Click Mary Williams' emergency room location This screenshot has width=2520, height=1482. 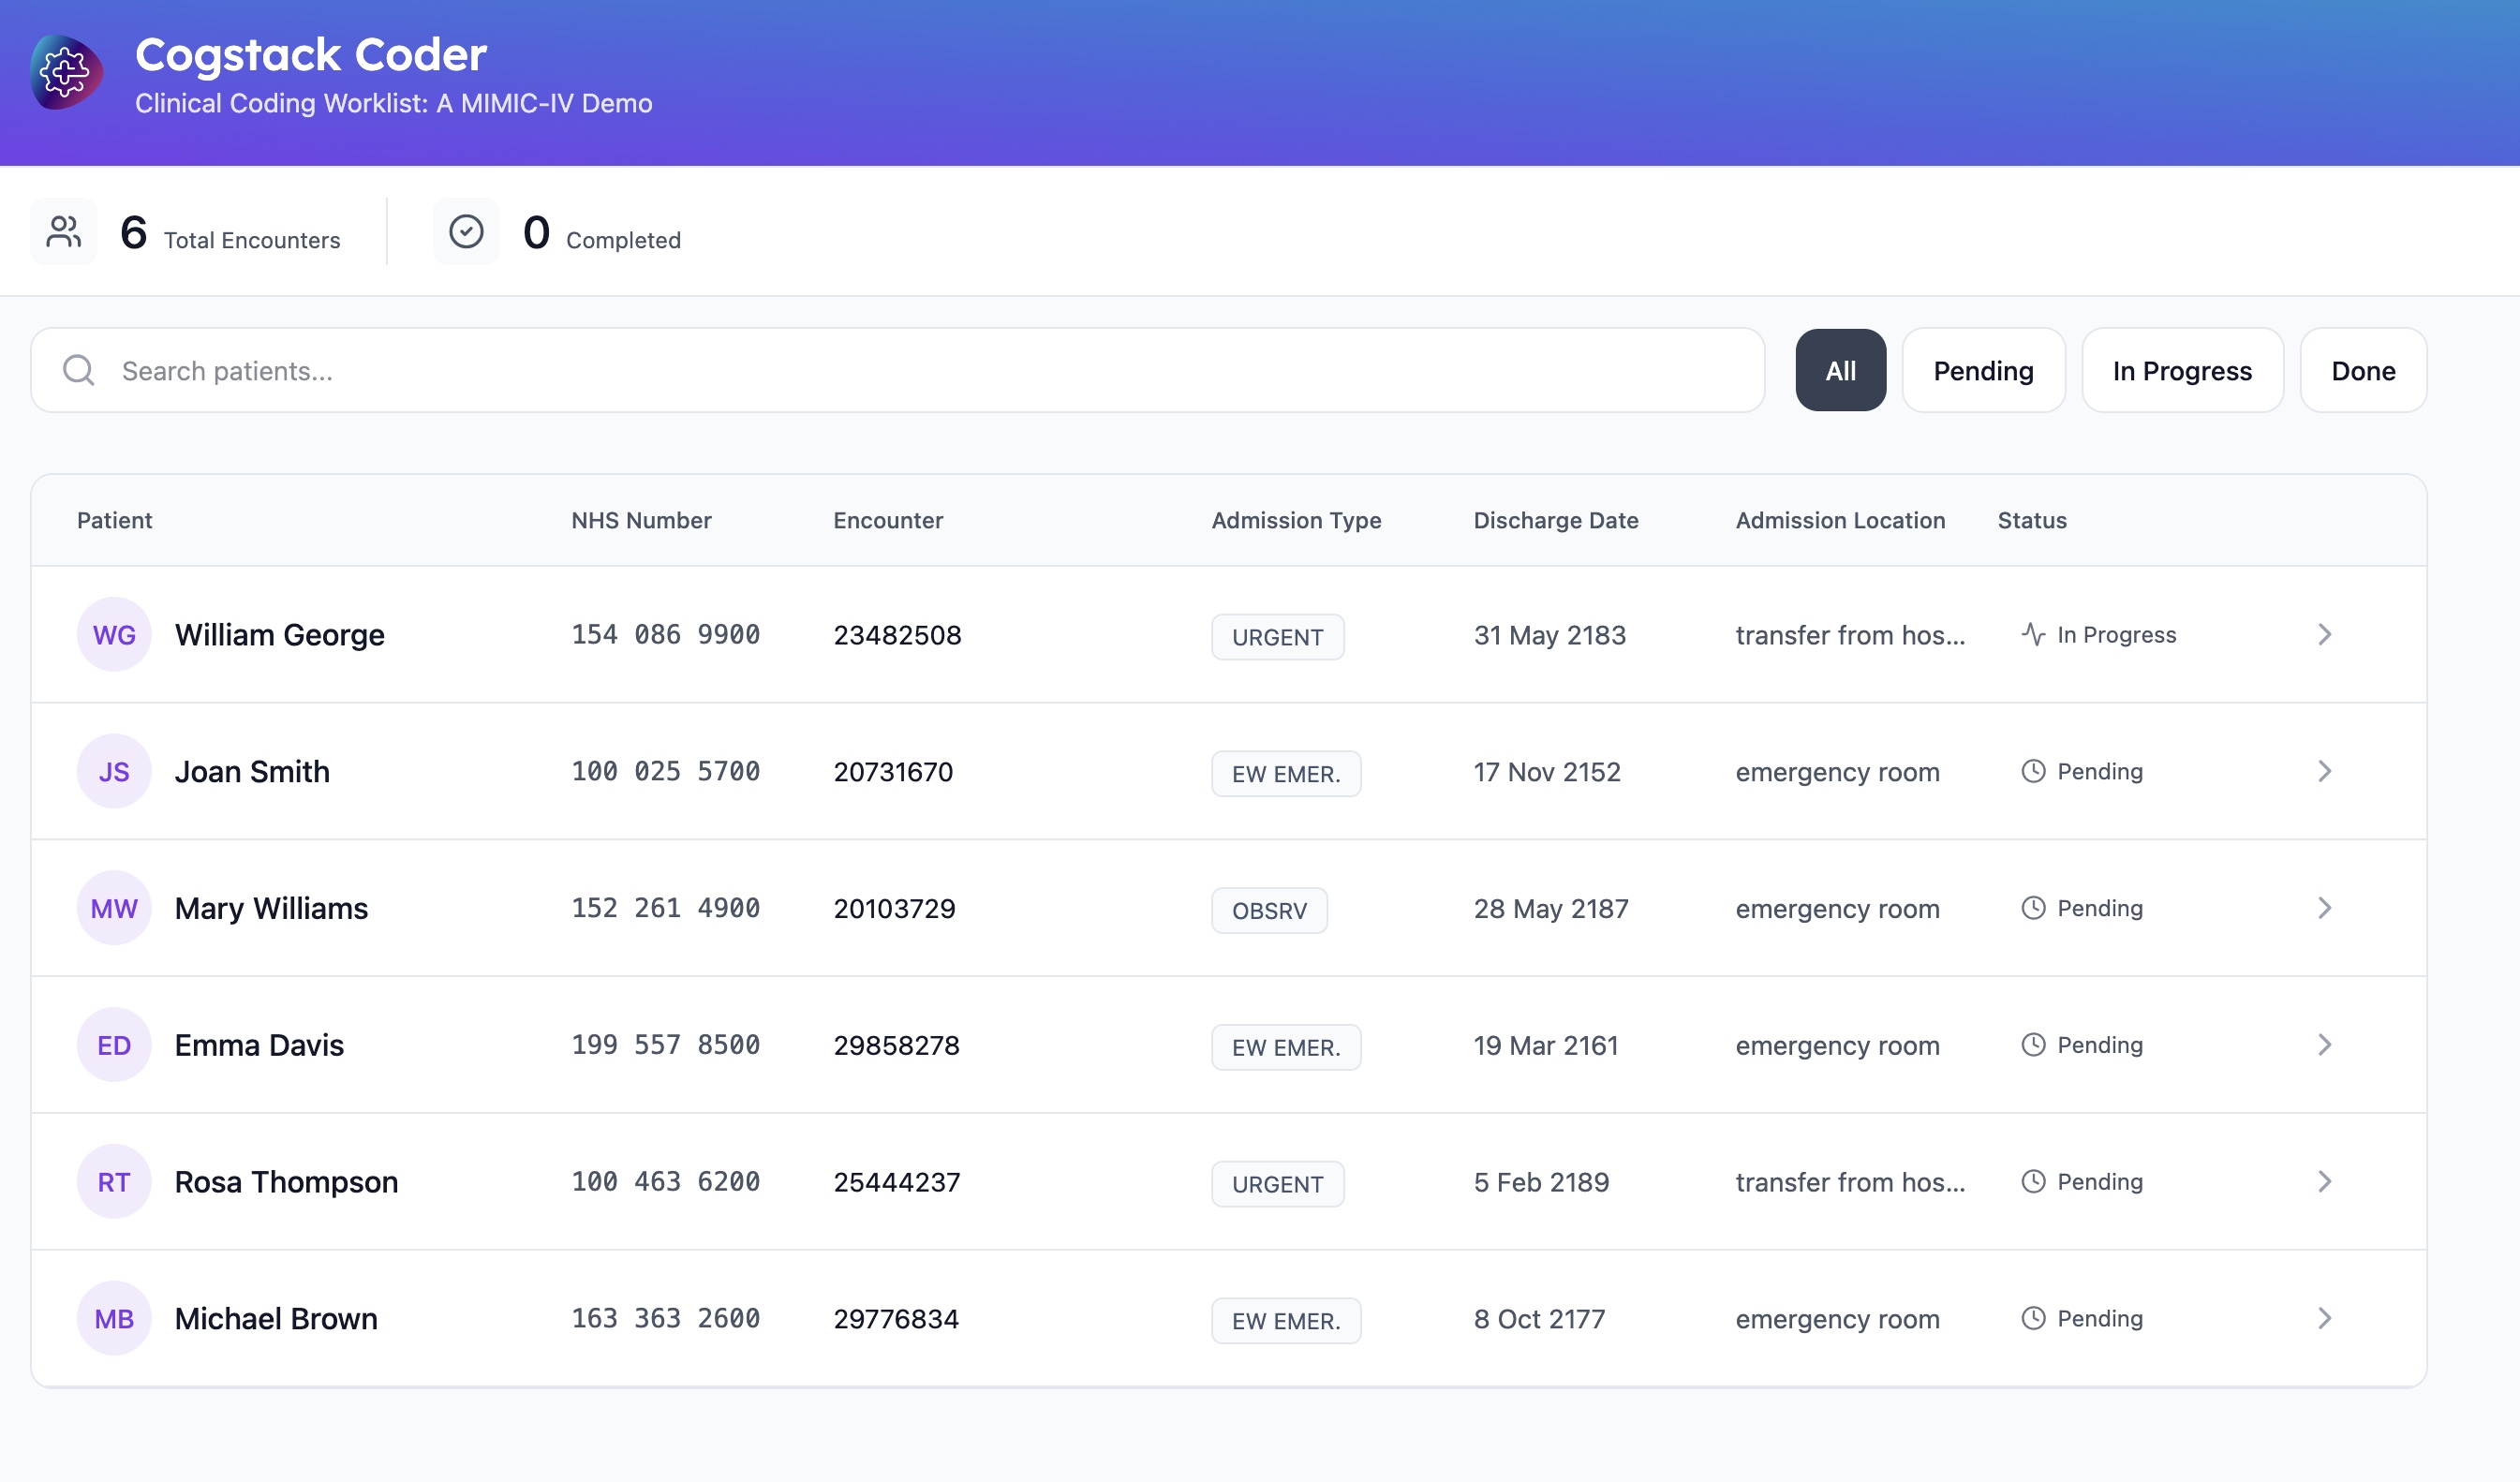(1838, 908)
